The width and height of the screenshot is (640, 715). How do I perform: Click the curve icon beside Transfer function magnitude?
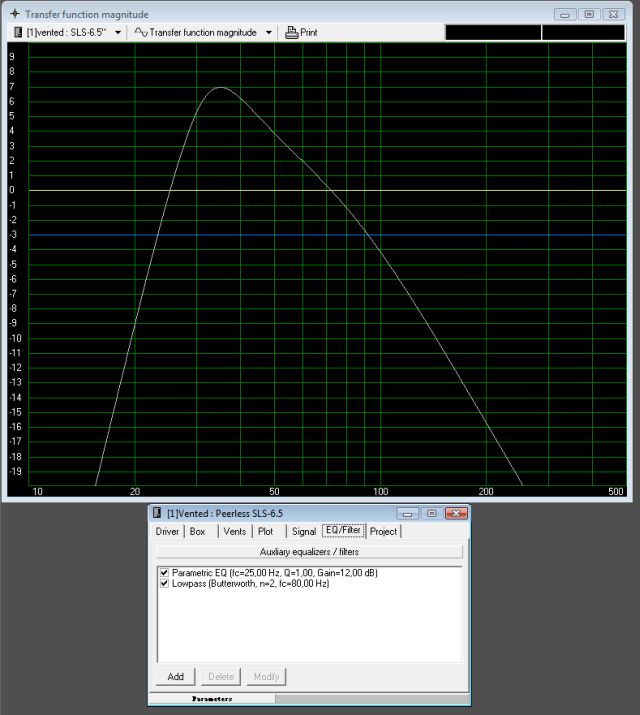[x=141, y=32]
